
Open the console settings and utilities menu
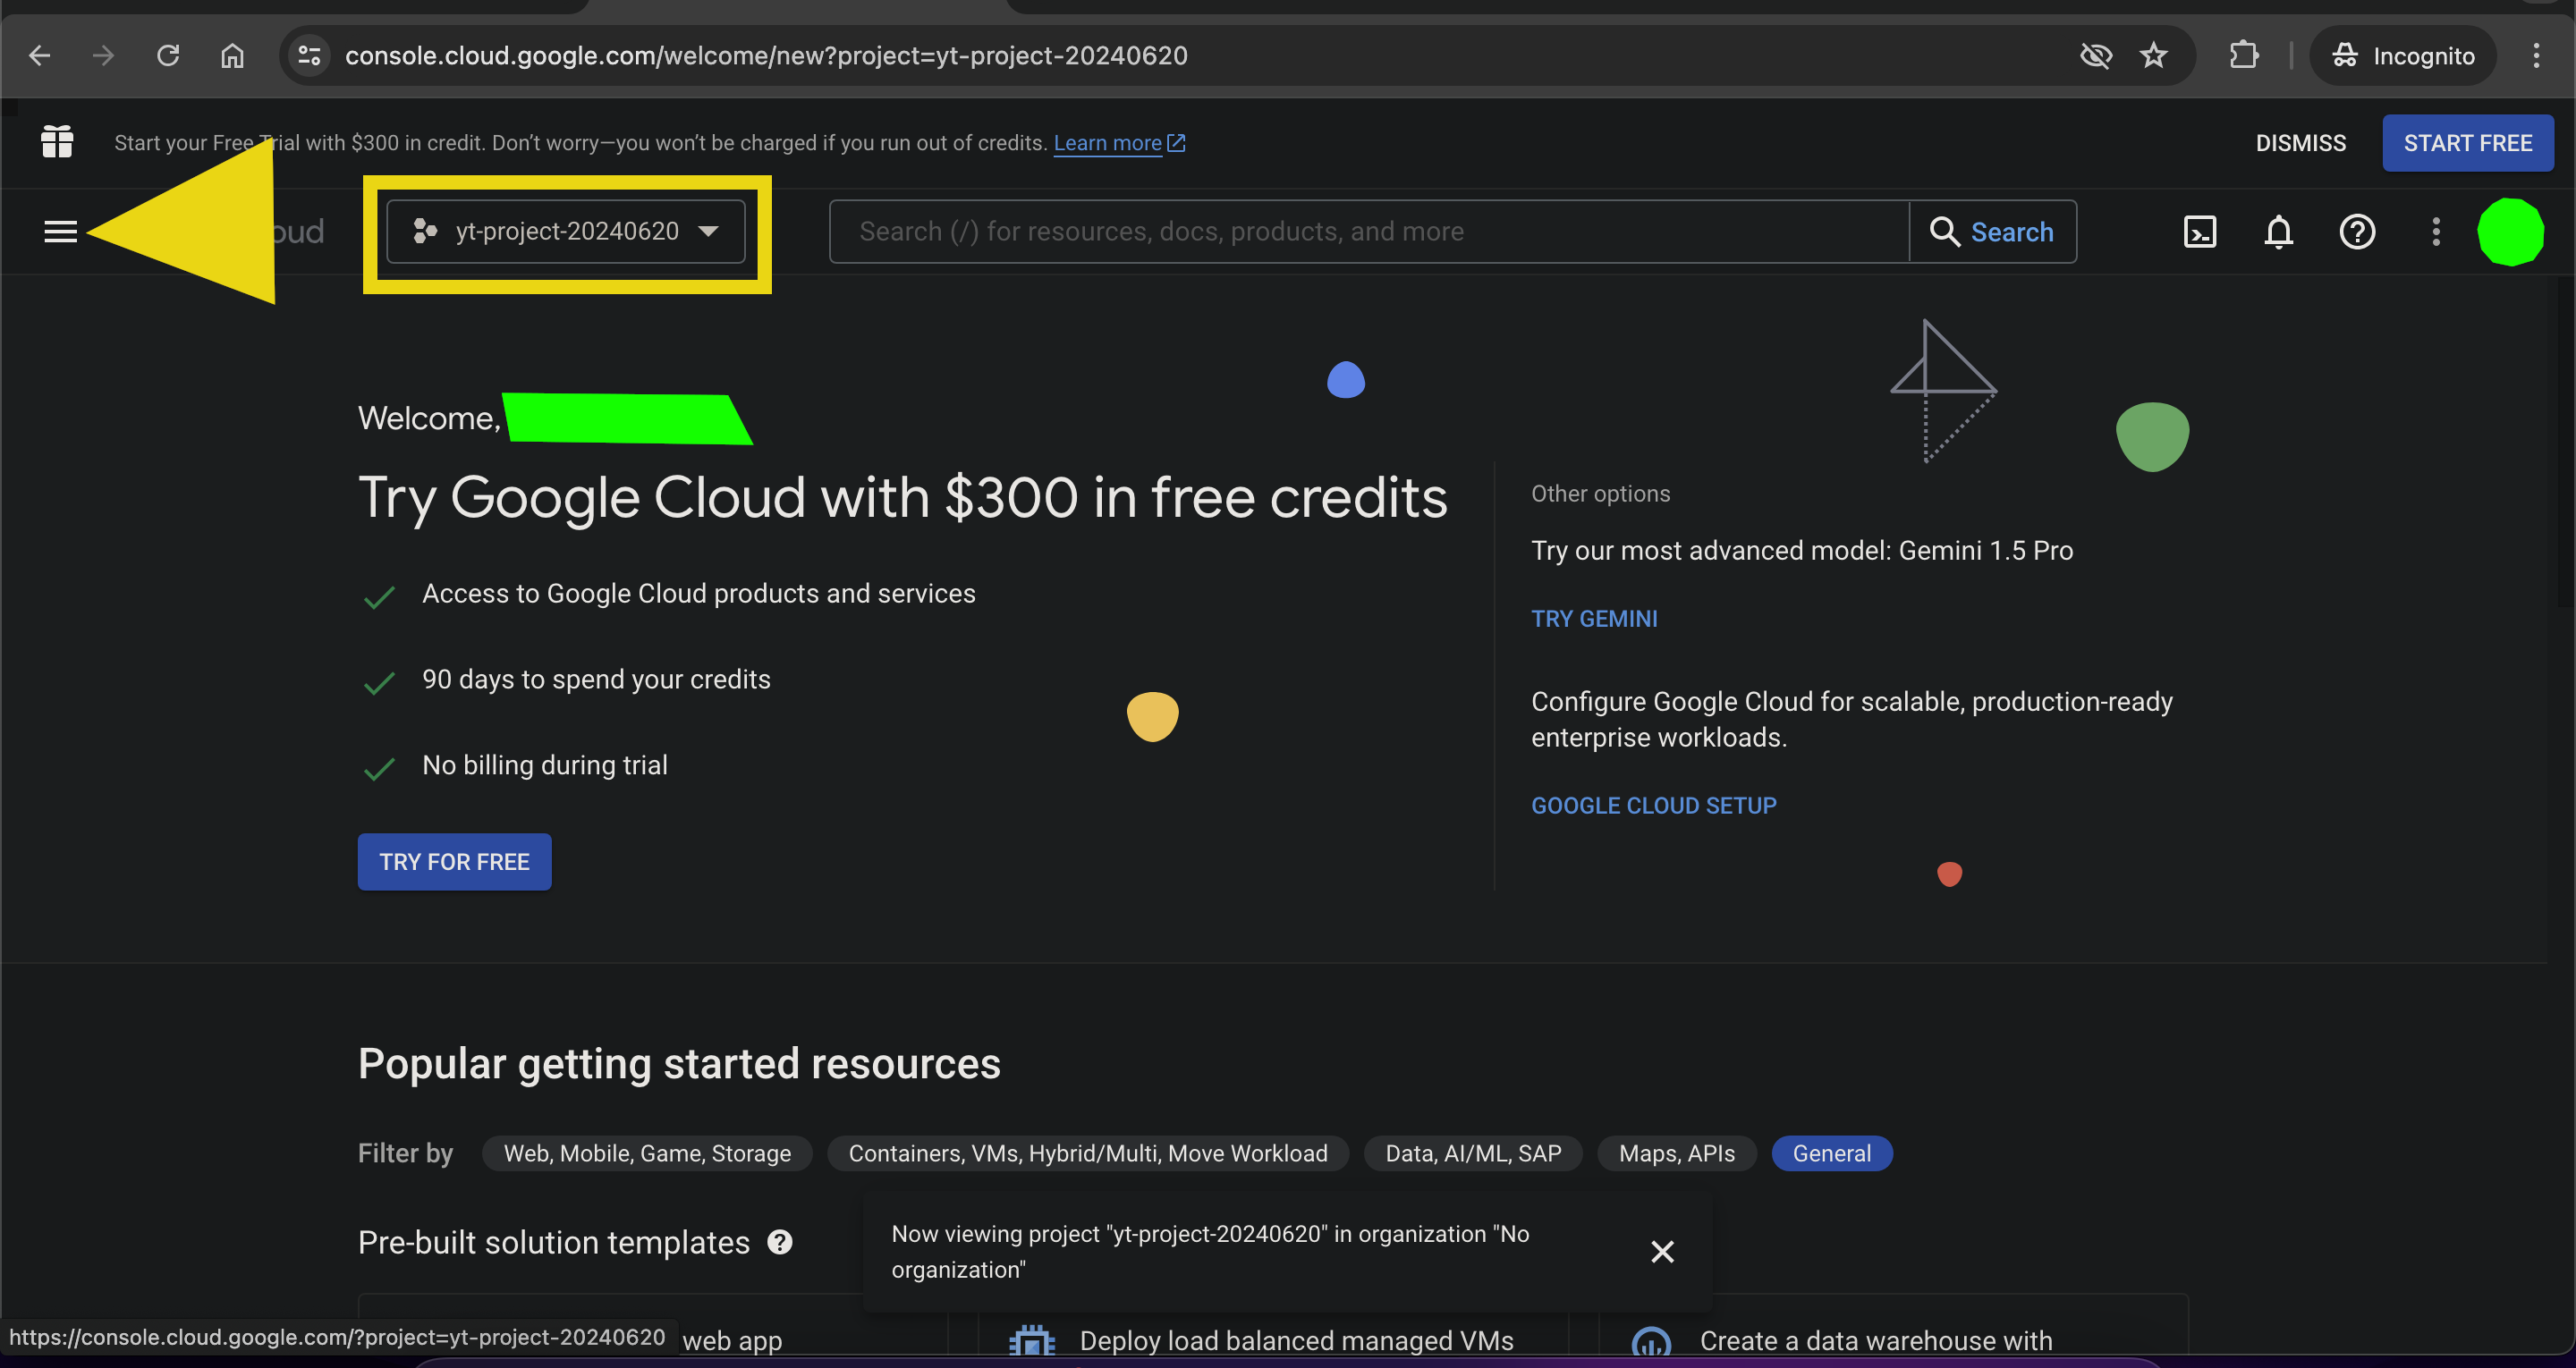(2436, 232)
